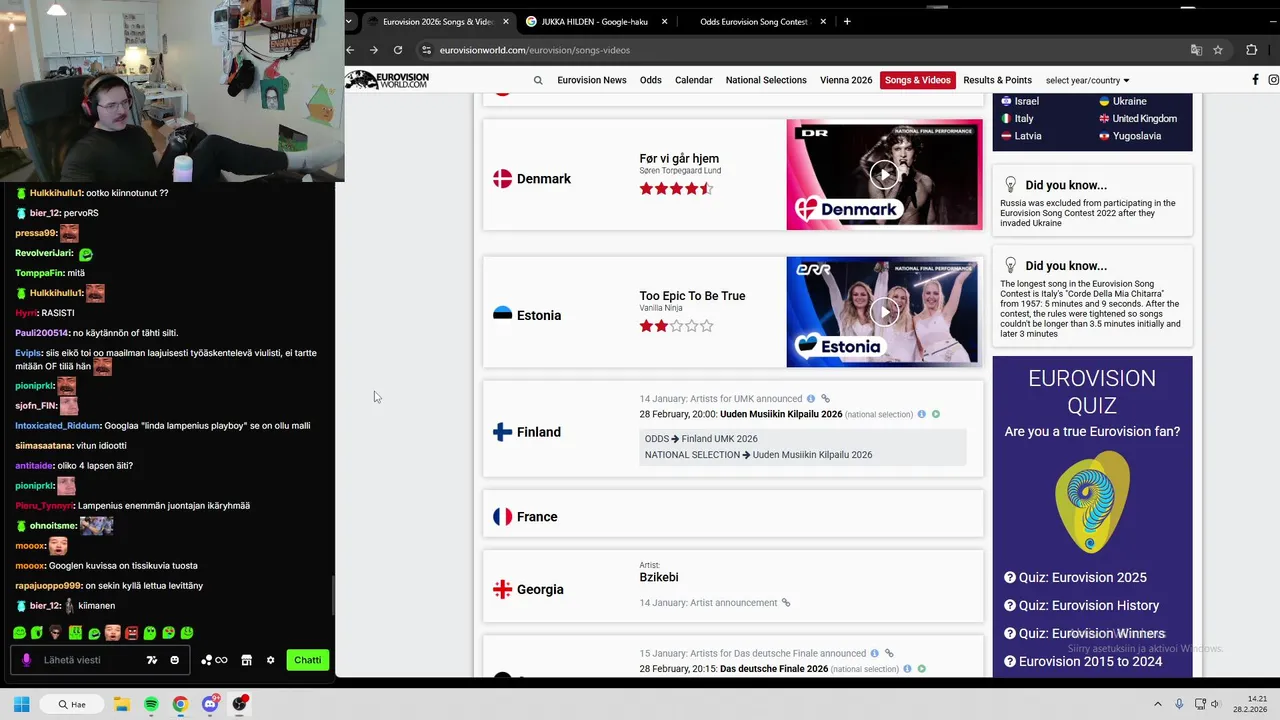Open Windows Start menu

(21, 704)
